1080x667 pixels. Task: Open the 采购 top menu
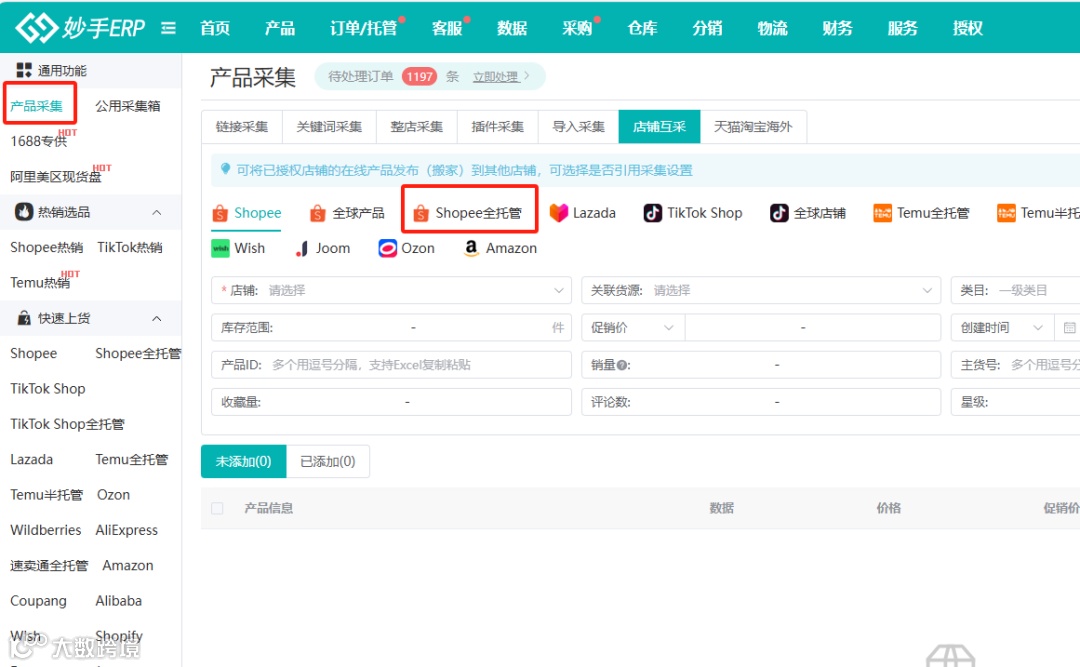(577, 28)
